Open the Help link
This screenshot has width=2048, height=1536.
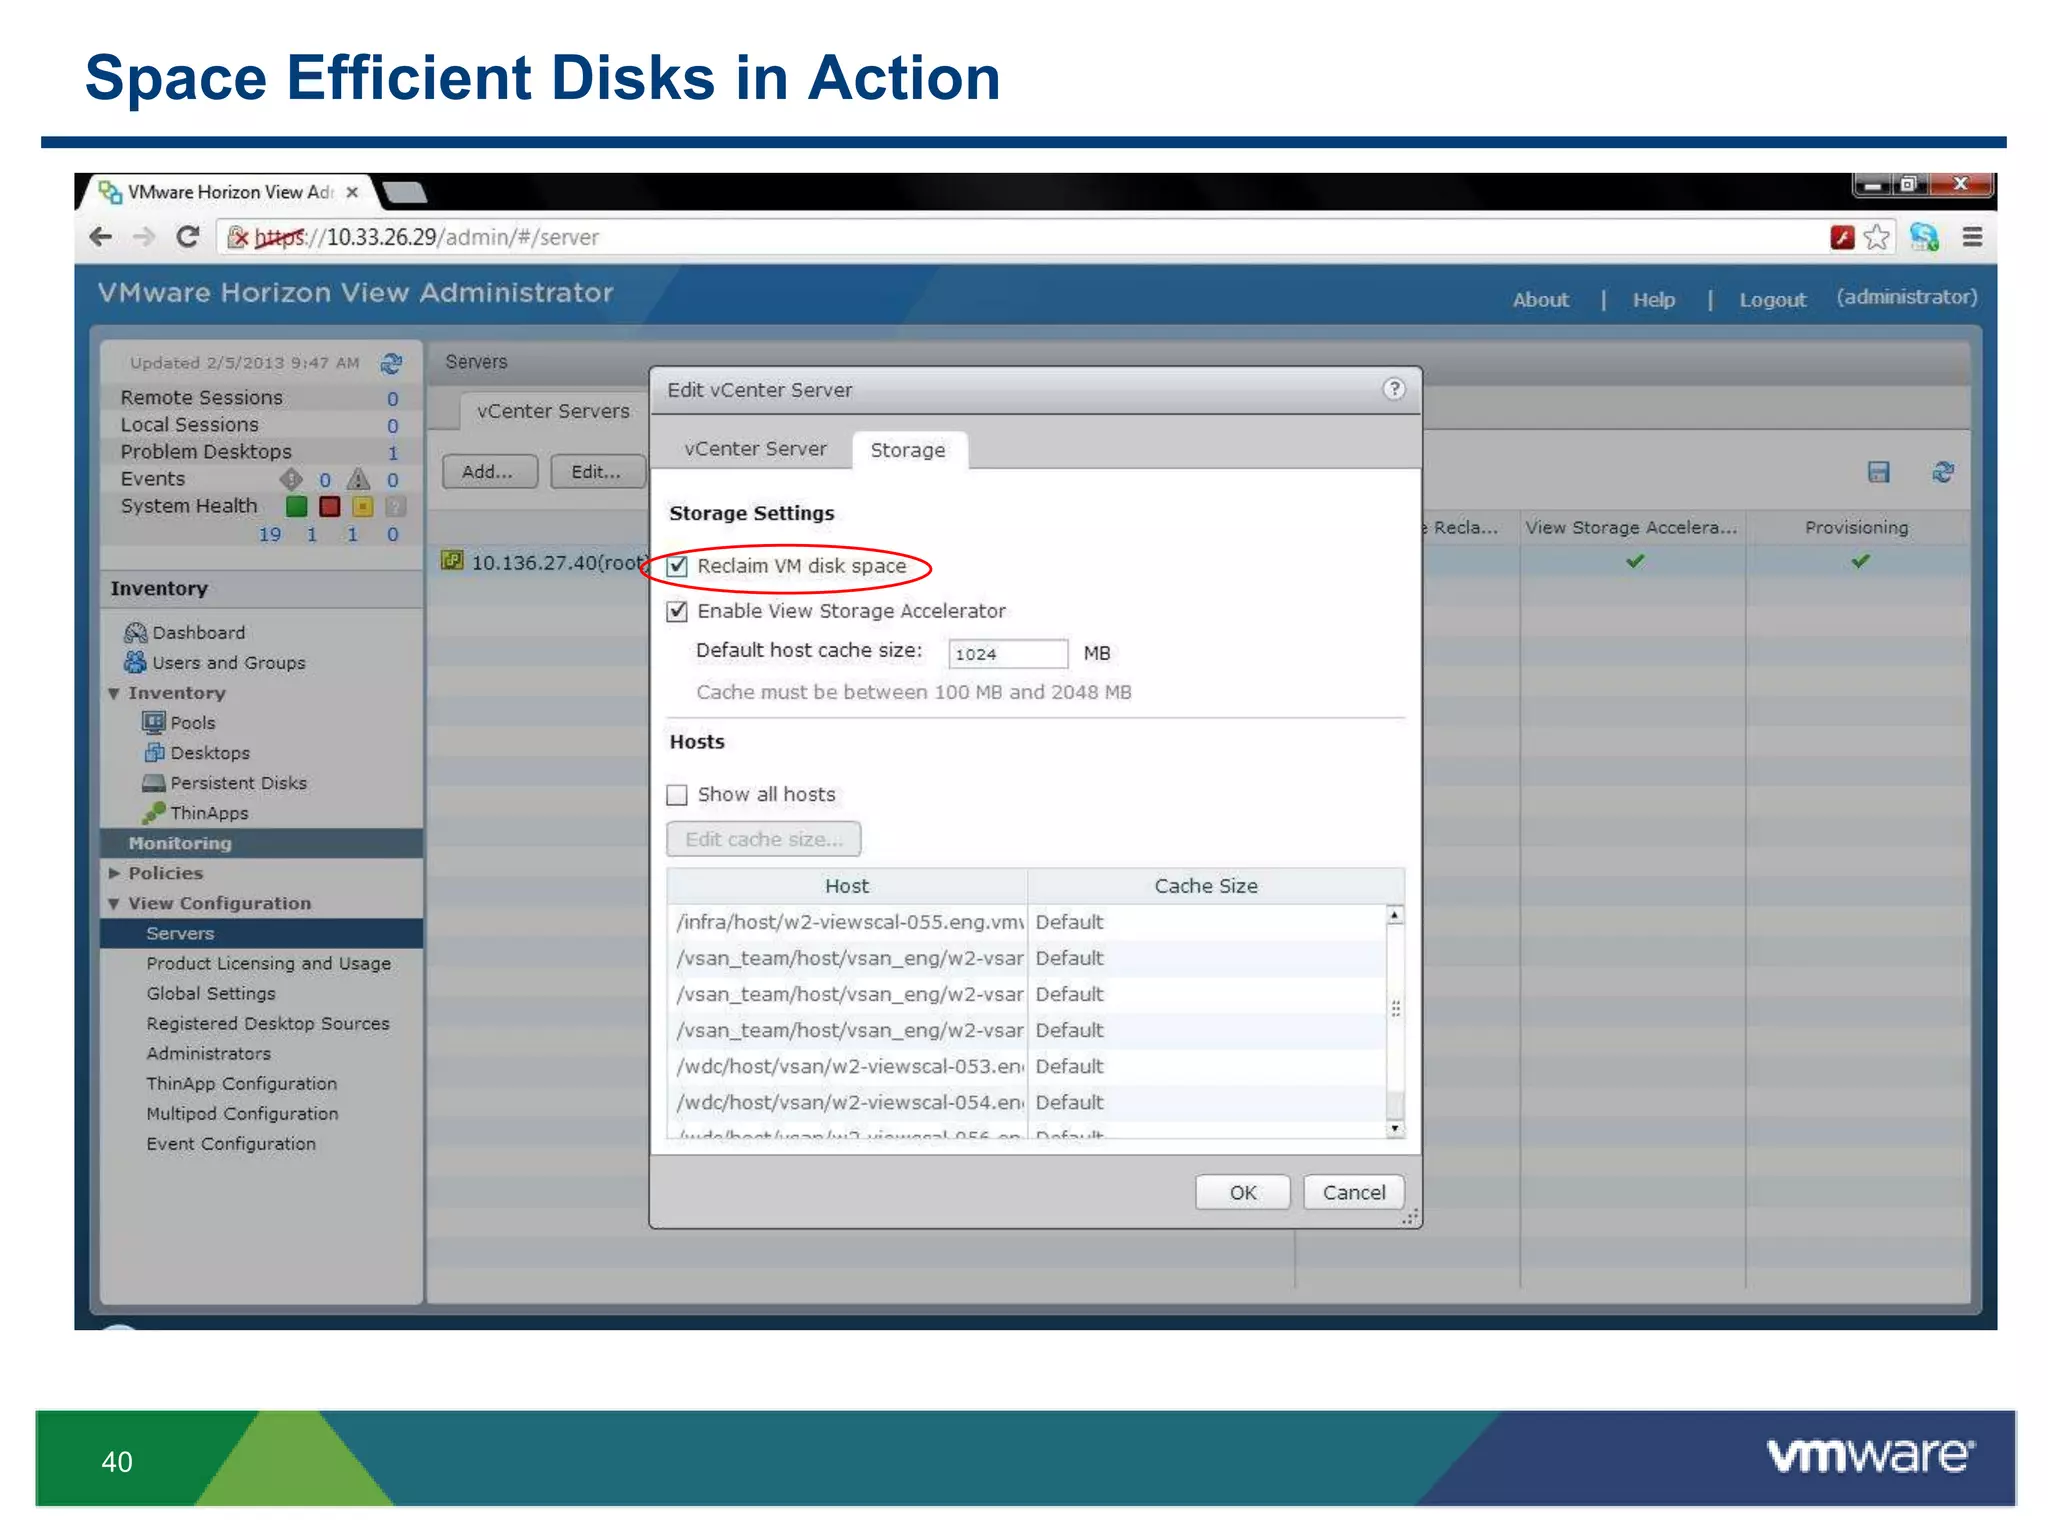click(1654, 299)
